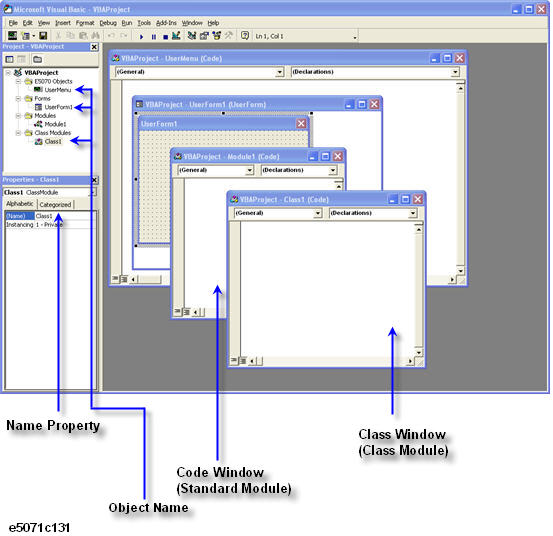Screen dimensions: 553x536
Task: Click Procedure View button in Class1 window
Action: click(234, 361)
